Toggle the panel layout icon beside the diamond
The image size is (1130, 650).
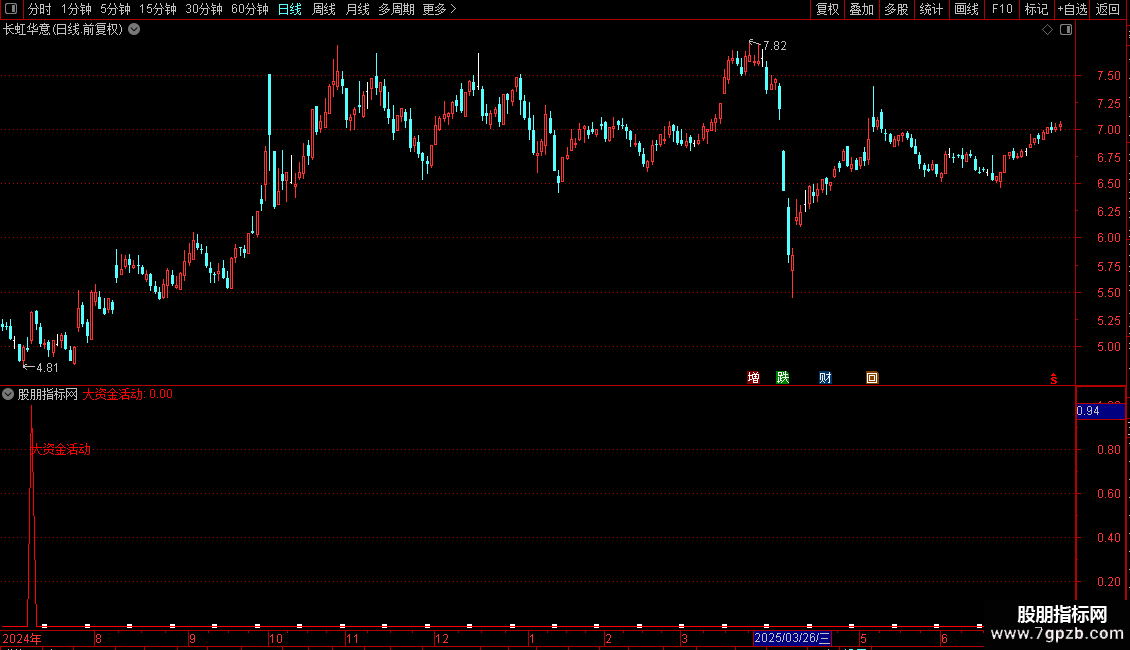tap(1066, 30)
